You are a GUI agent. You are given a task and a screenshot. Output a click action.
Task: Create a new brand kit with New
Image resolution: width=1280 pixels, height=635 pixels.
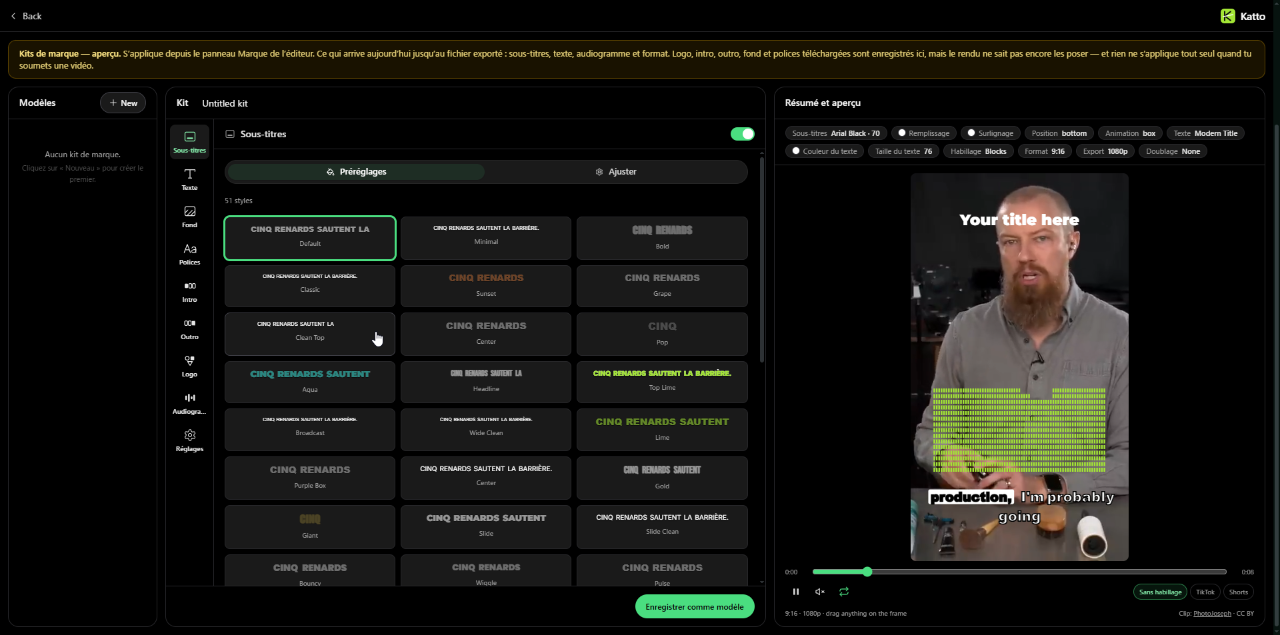[123, 103]
